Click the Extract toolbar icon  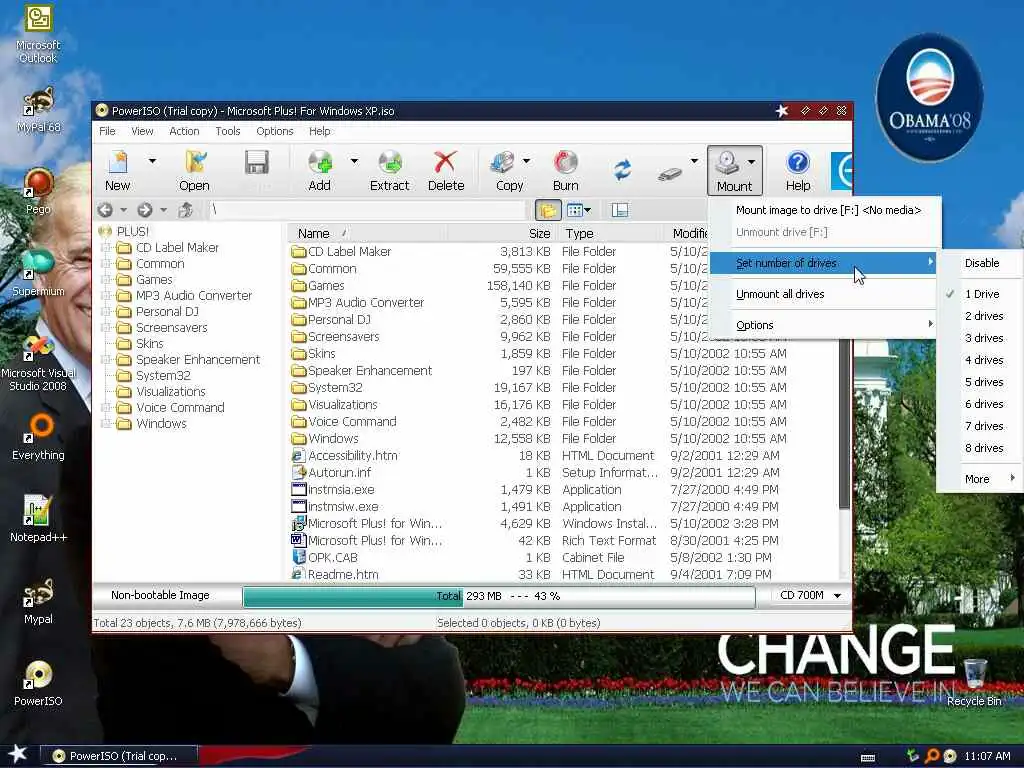tap(390, 170)
